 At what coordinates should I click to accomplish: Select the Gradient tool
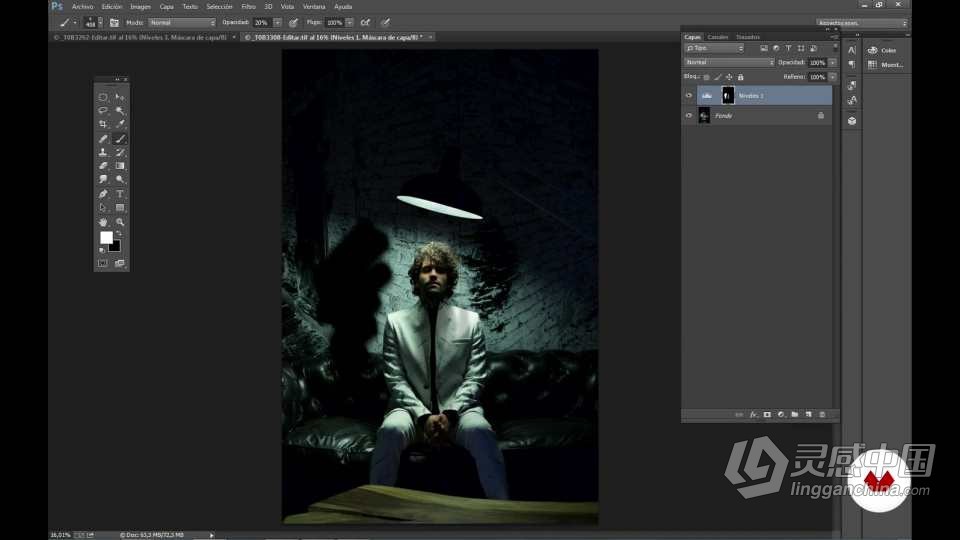pyautogui.click(x=120, y=166)
